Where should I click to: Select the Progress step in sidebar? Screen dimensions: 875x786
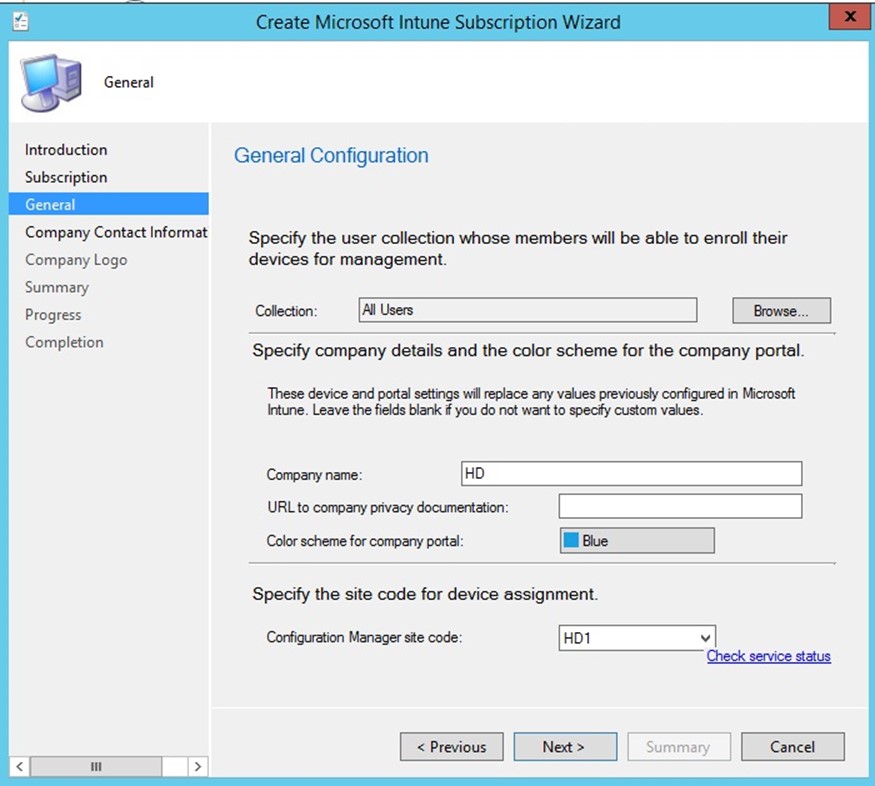pos(53,315)
